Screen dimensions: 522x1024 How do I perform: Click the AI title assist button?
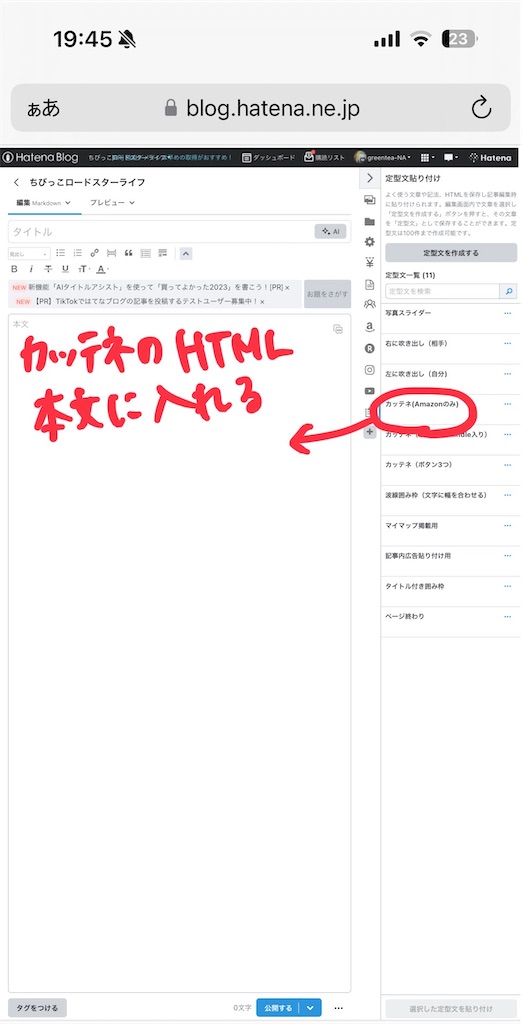331,231
